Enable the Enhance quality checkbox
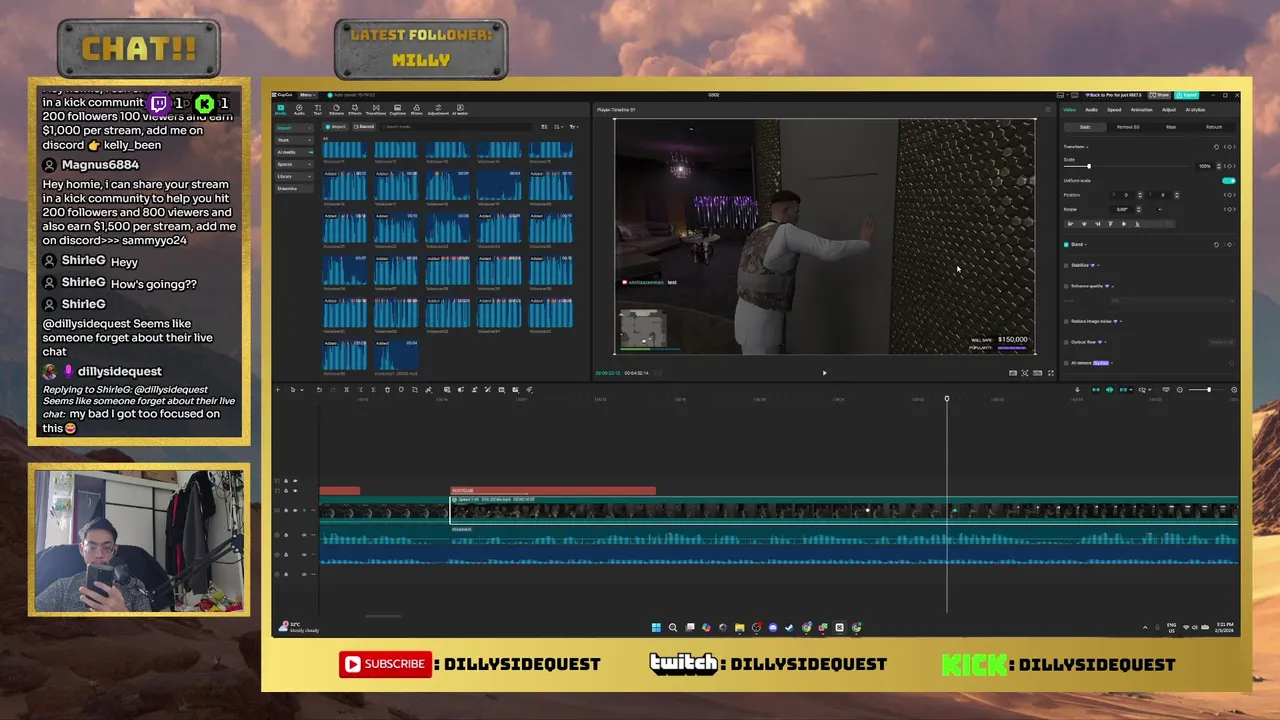Image resolution: width=1280 pixels, height=720 pixels. click(1066, 286)
